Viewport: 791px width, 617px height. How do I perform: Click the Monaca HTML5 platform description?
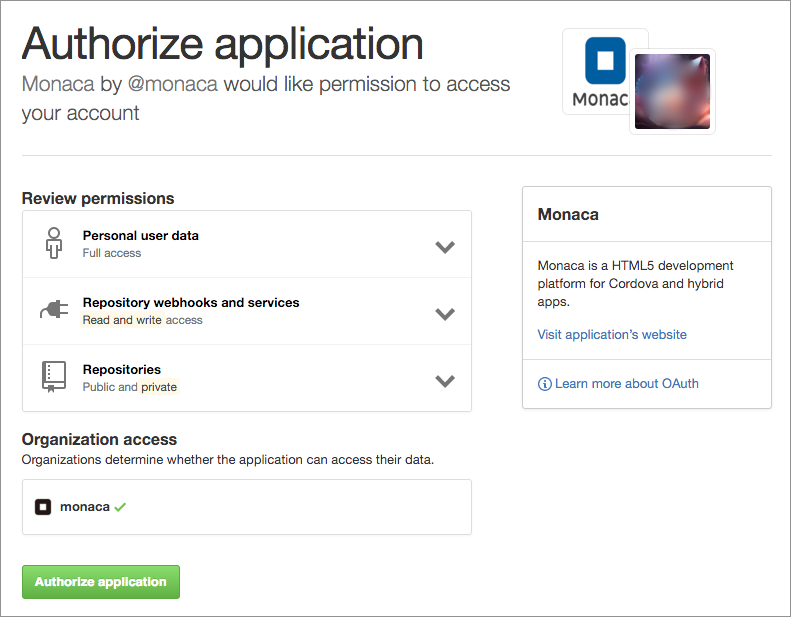pyautogui.click(x=635, y=284)
